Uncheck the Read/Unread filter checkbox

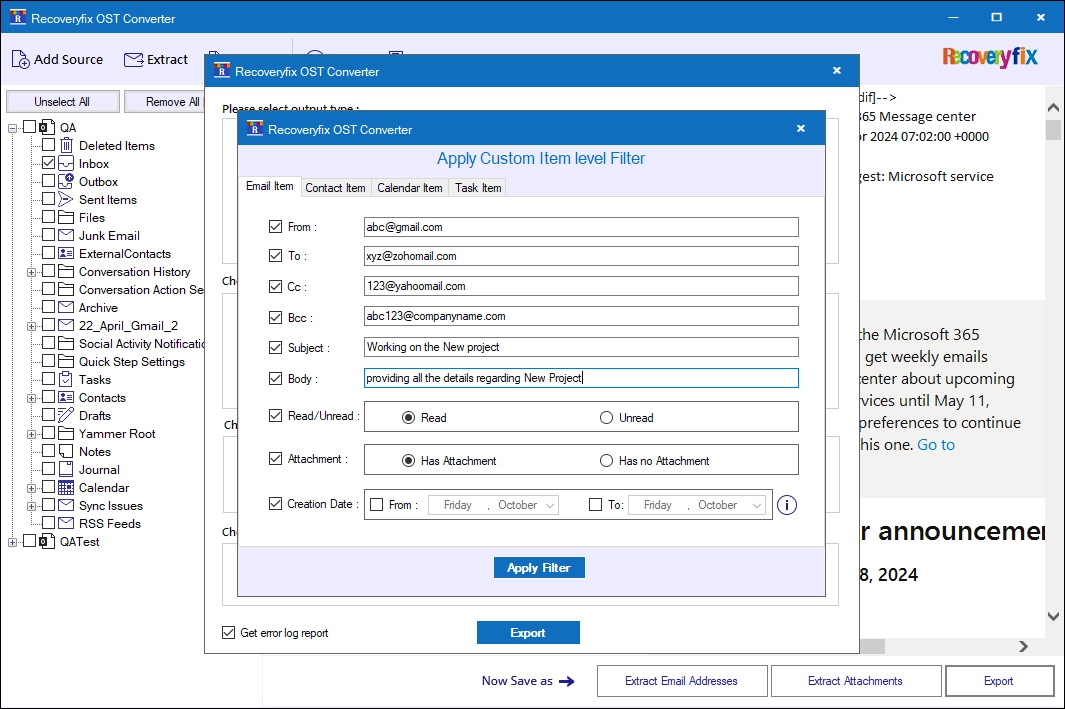pos(275,416)
